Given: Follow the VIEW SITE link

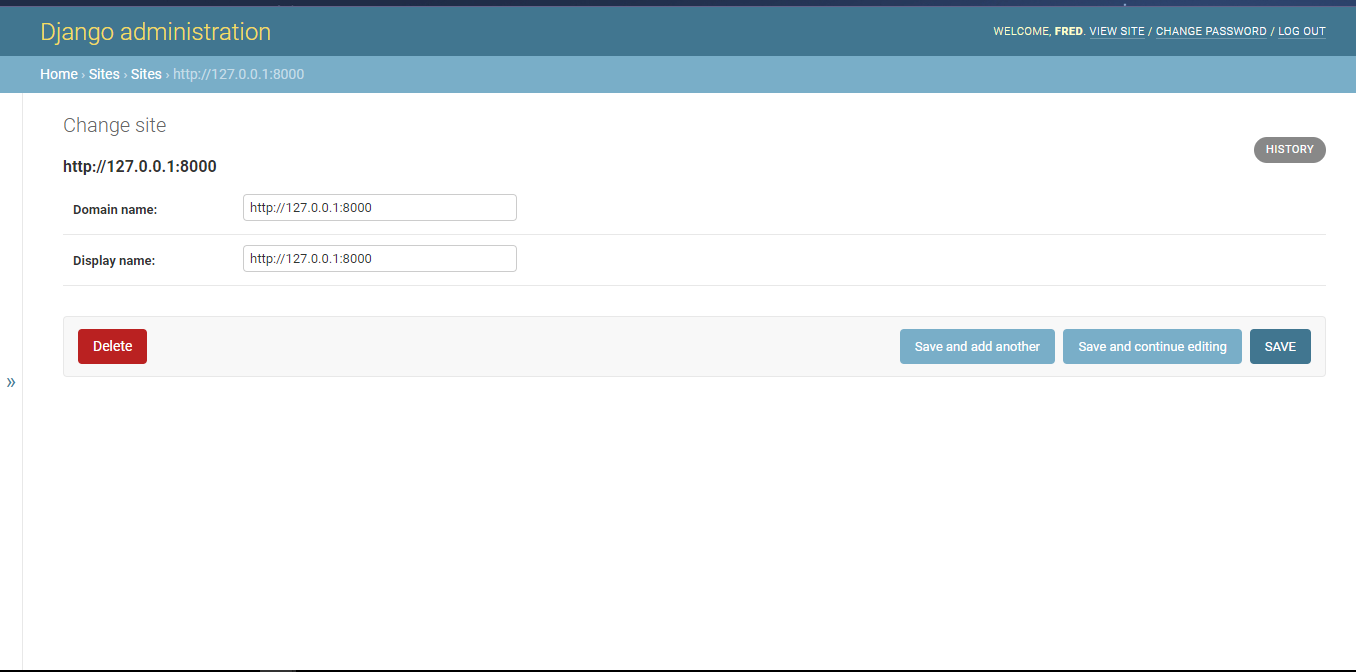Looking at the screenshot, I should [1117, 32].
